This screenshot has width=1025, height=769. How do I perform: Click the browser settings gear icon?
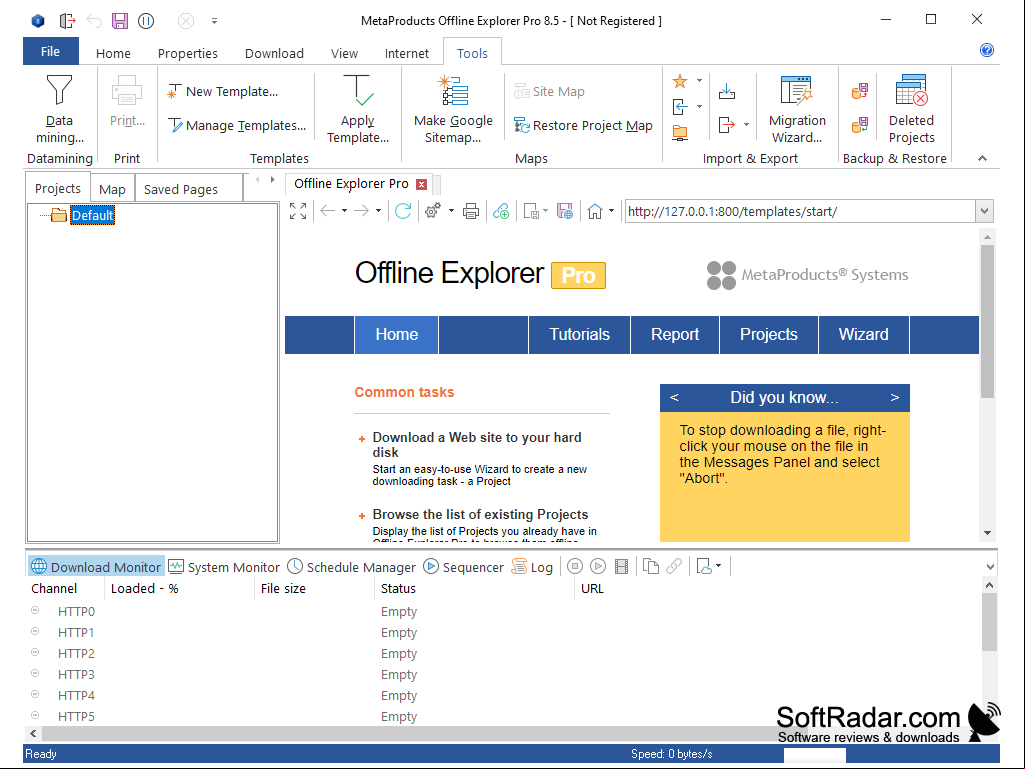click(x=432, y=211)
